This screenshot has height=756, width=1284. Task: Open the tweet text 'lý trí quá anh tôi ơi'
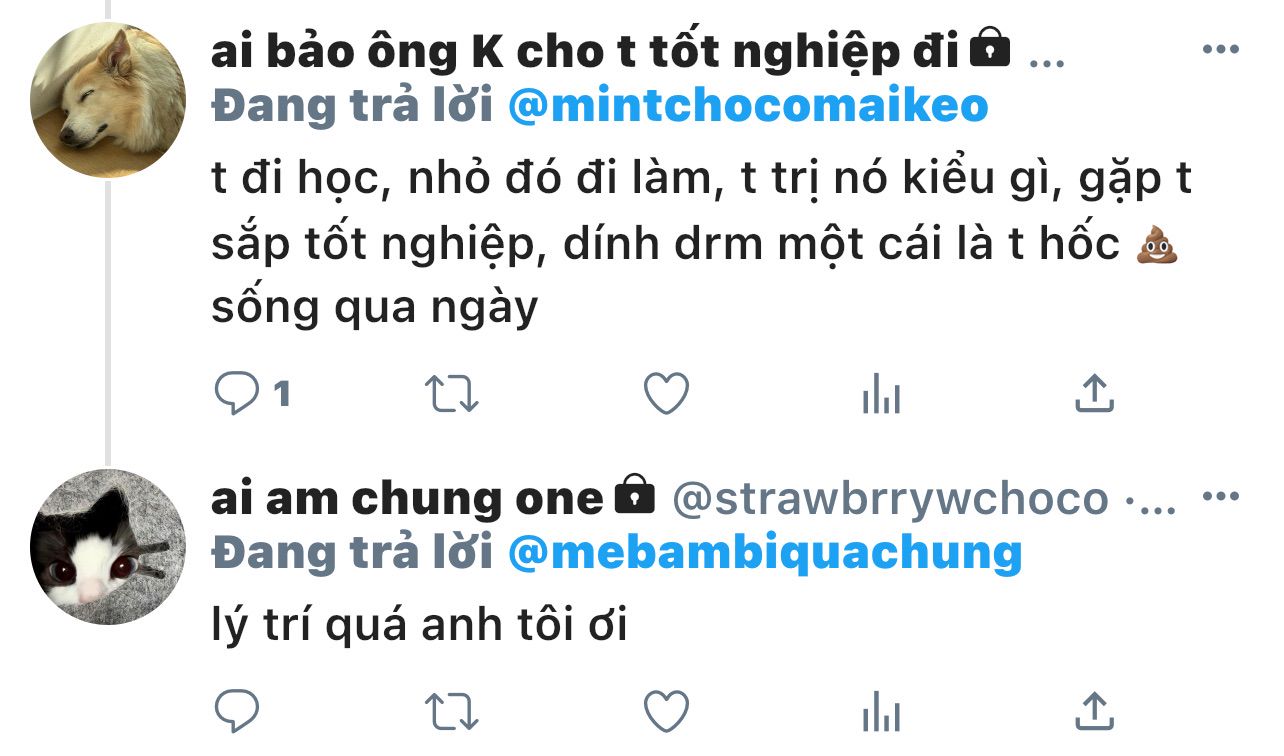[x=419, y=626]
